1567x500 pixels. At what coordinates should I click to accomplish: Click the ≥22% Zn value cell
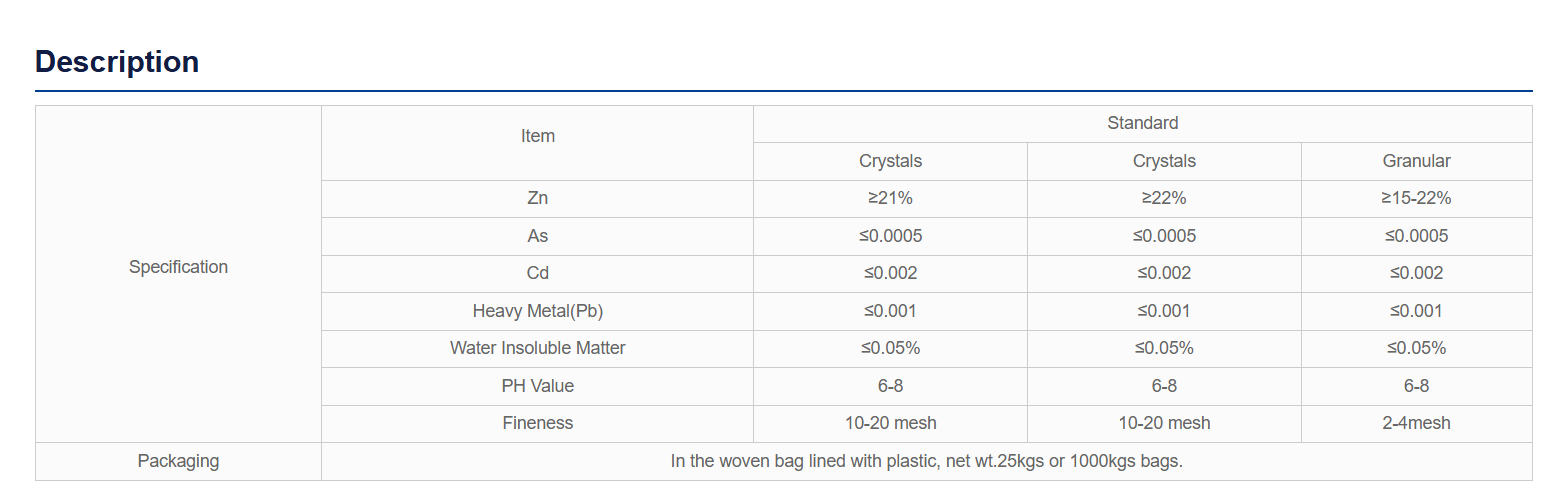coord(1165,198)
